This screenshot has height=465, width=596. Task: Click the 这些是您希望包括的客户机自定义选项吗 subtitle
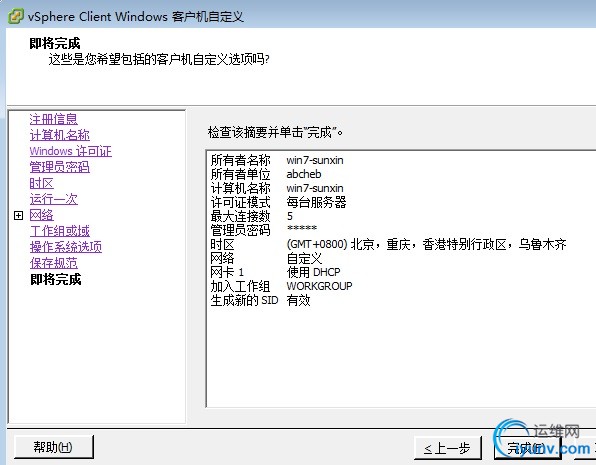pos(159,60)
